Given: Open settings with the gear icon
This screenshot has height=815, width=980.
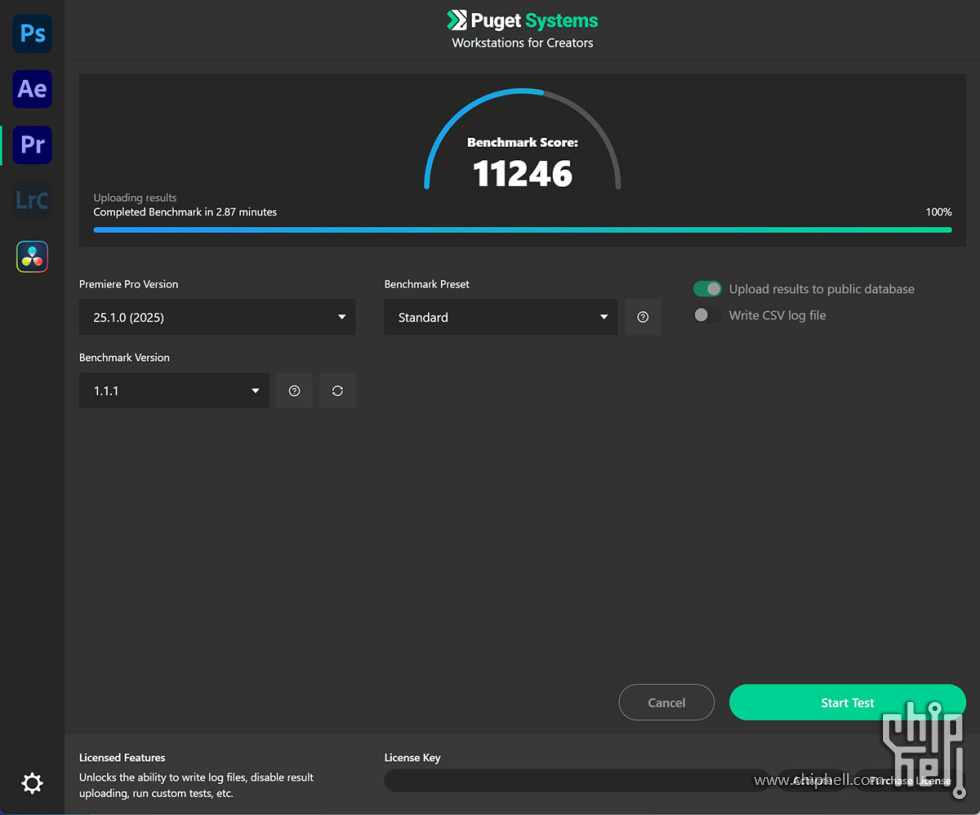Looking at the screenshot, I should 32,783.
